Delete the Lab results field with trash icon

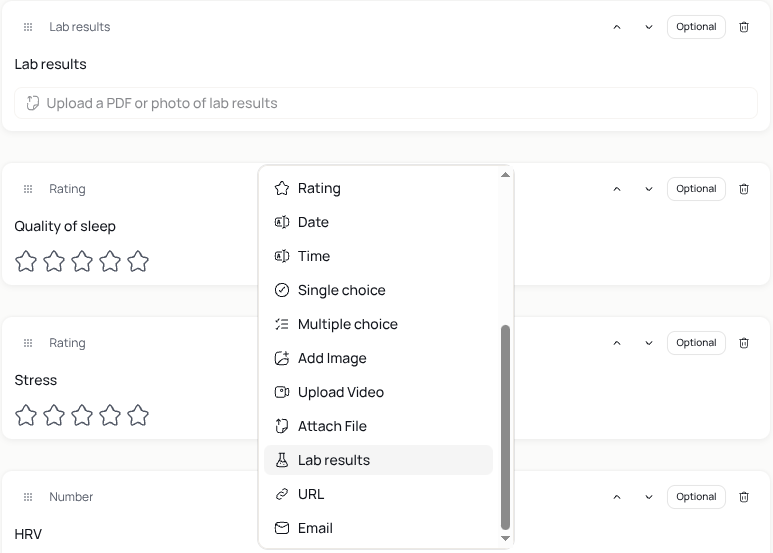pos(744,27)
